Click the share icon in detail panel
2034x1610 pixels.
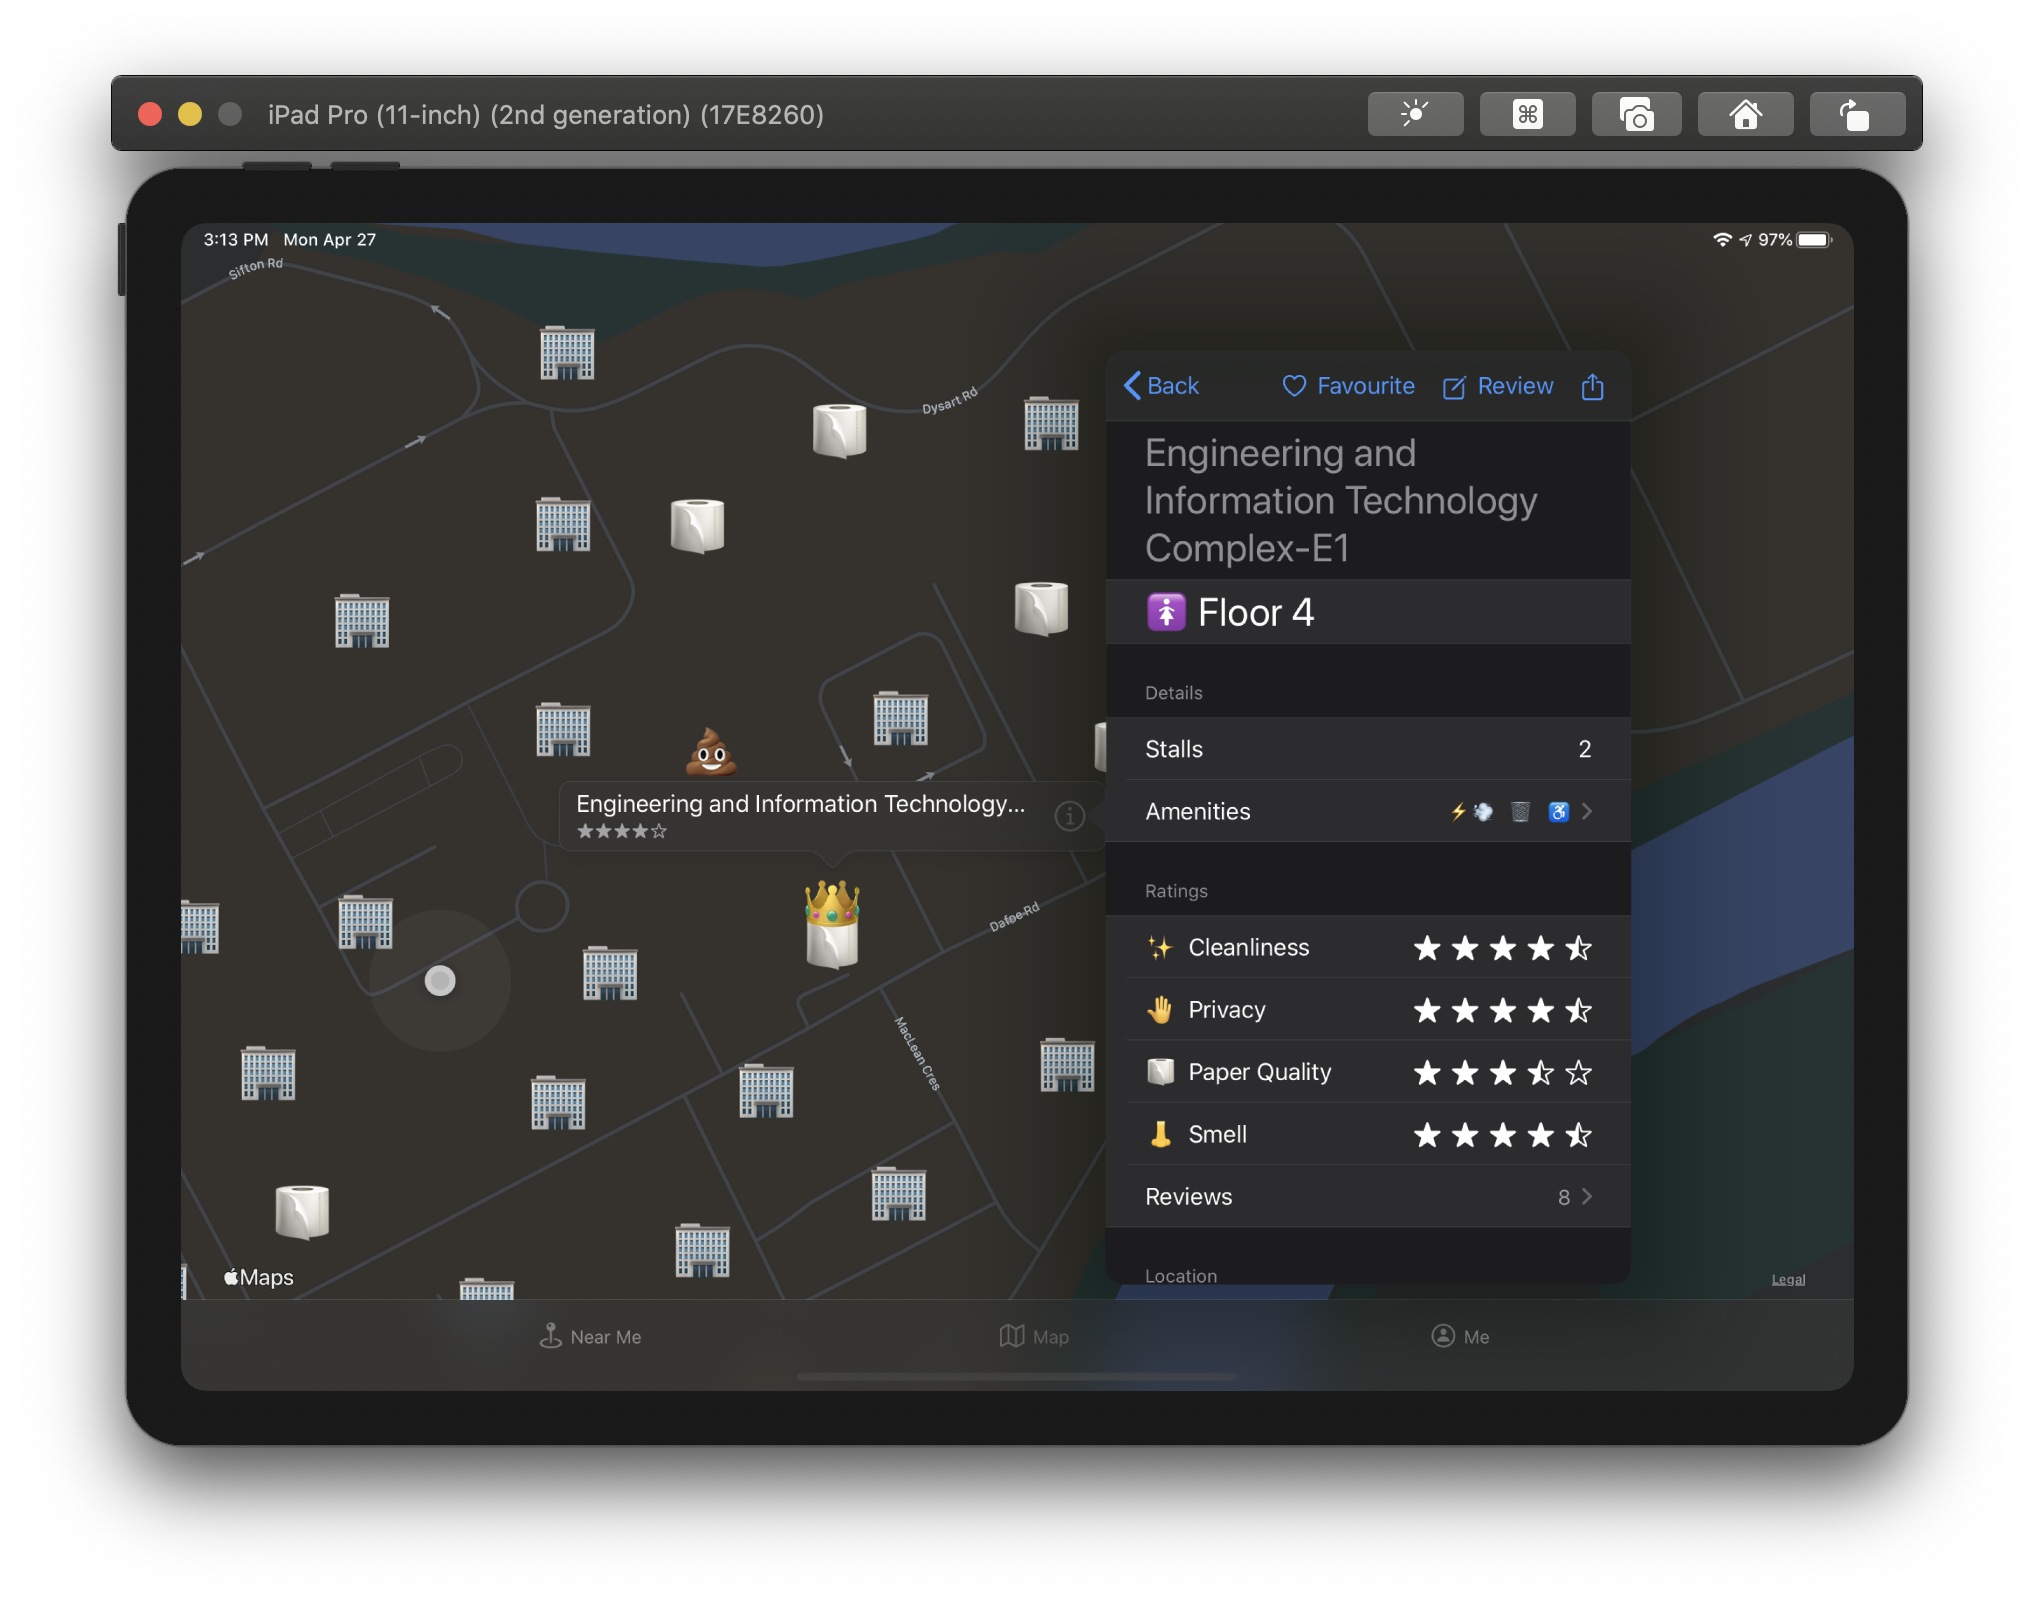click(x=1592, y=387)
